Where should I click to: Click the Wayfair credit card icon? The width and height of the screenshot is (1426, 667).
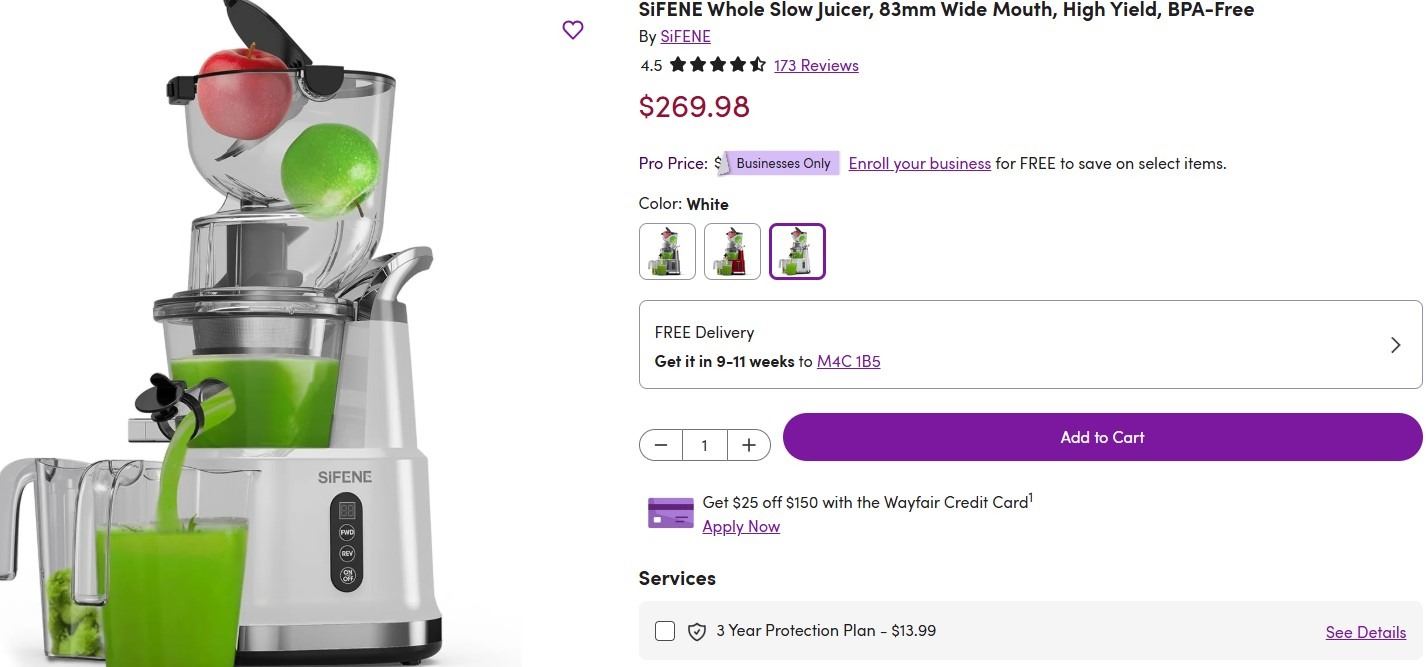(670, 513)
